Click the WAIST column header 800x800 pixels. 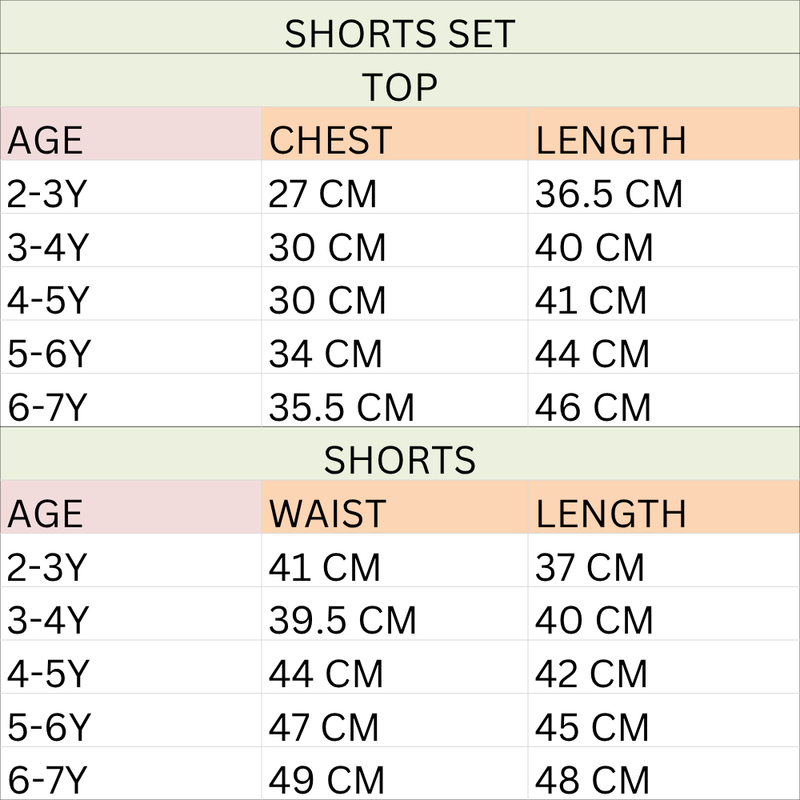tap(395, 507)
